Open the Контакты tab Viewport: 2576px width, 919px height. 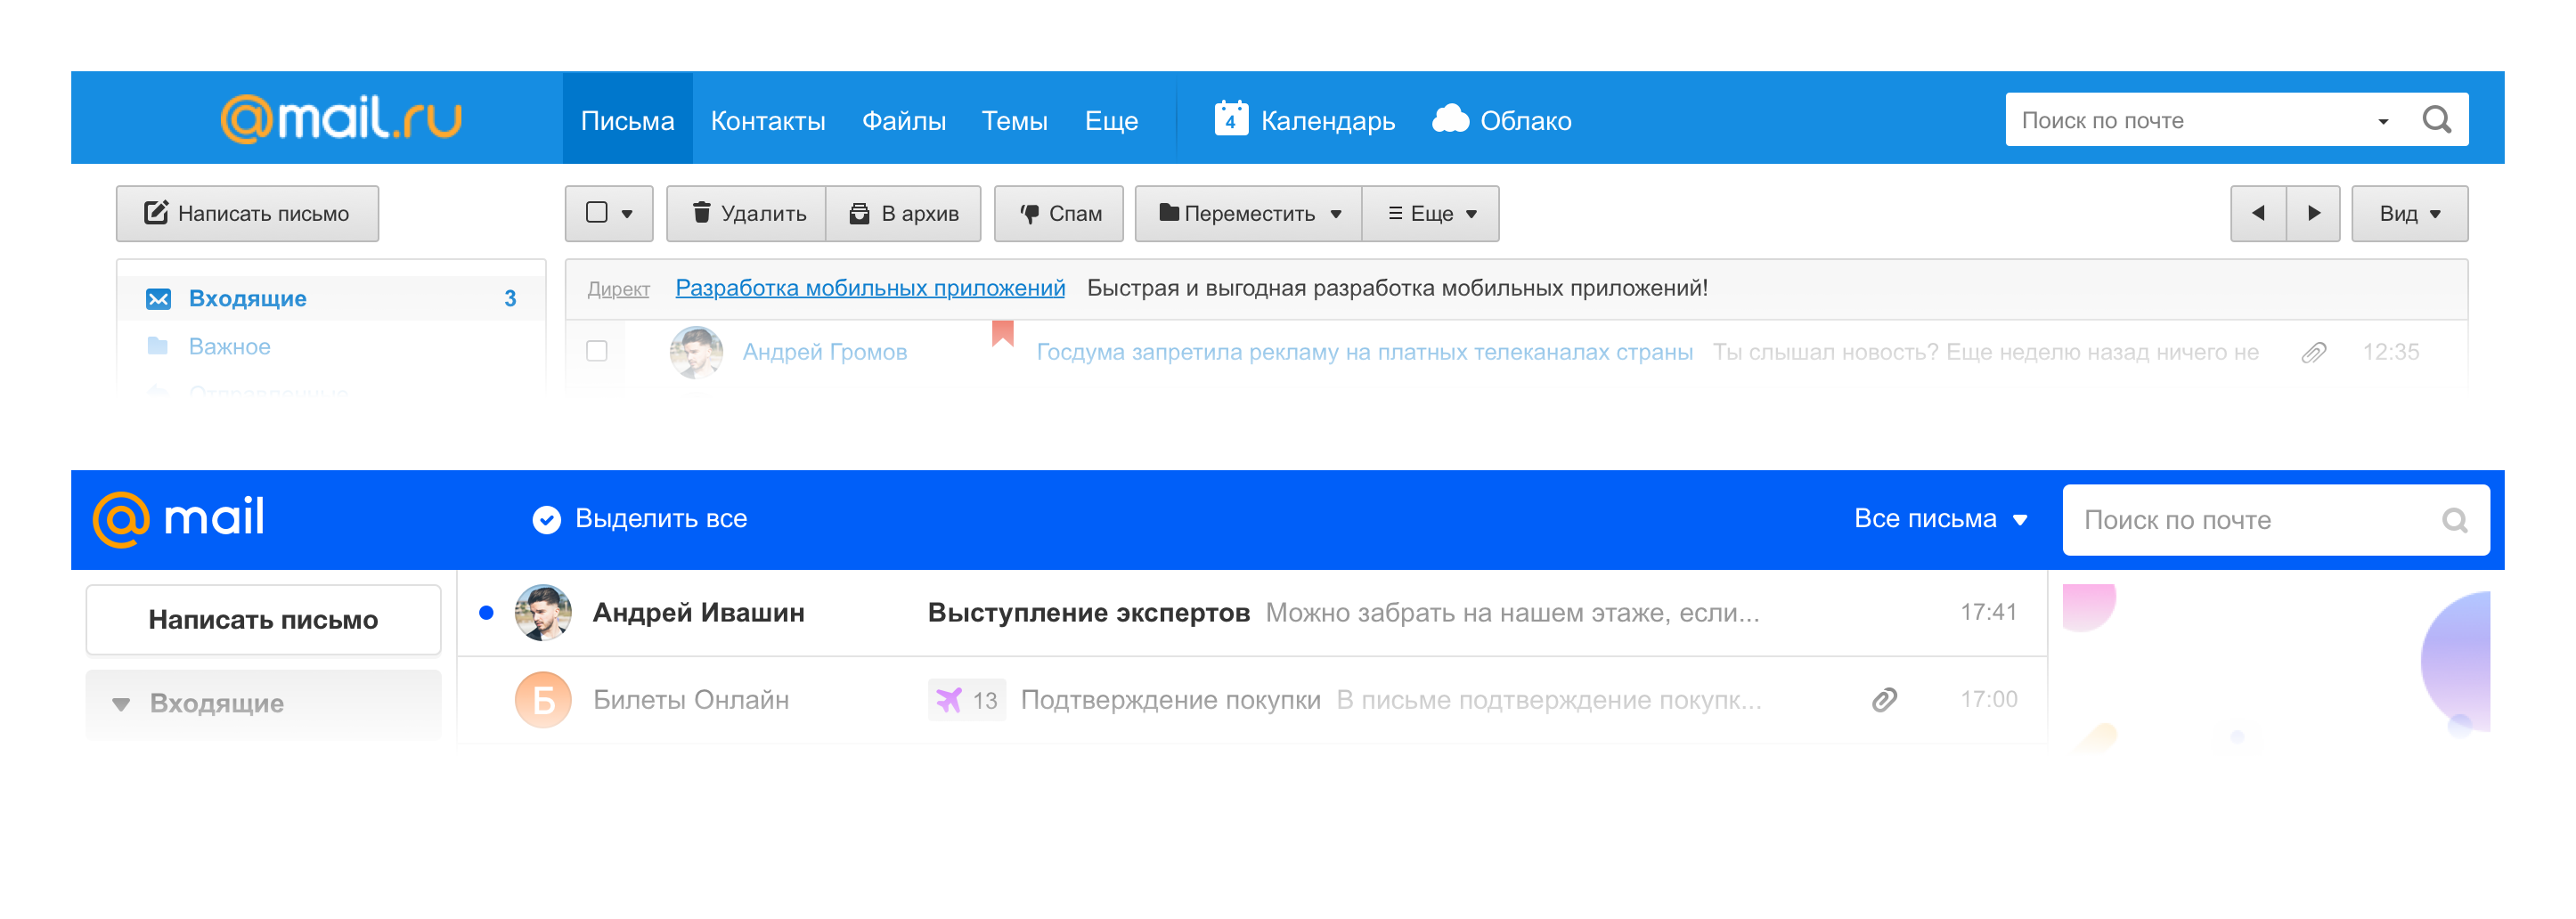pos(768,120)
